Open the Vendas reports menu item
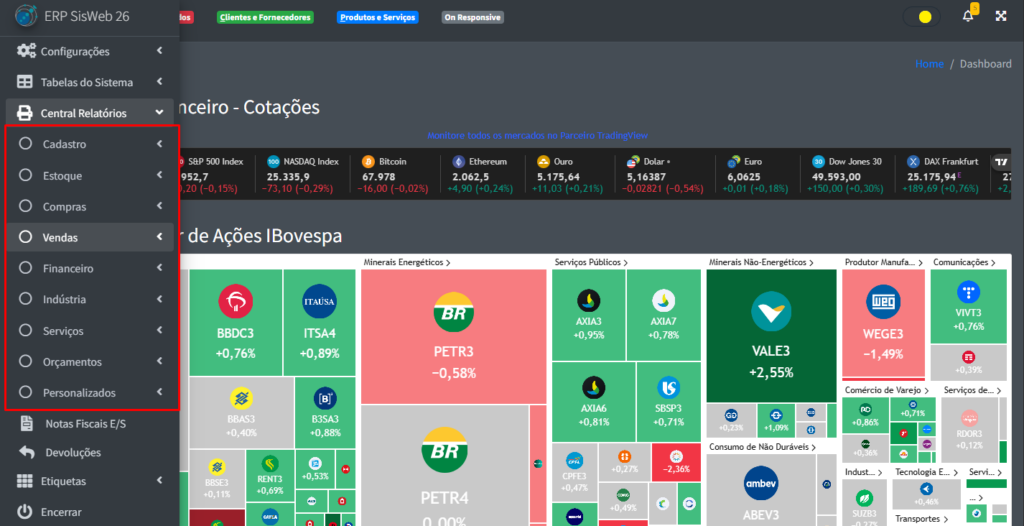Viewport: 1024px width, 526px height. tap(60, 238)
